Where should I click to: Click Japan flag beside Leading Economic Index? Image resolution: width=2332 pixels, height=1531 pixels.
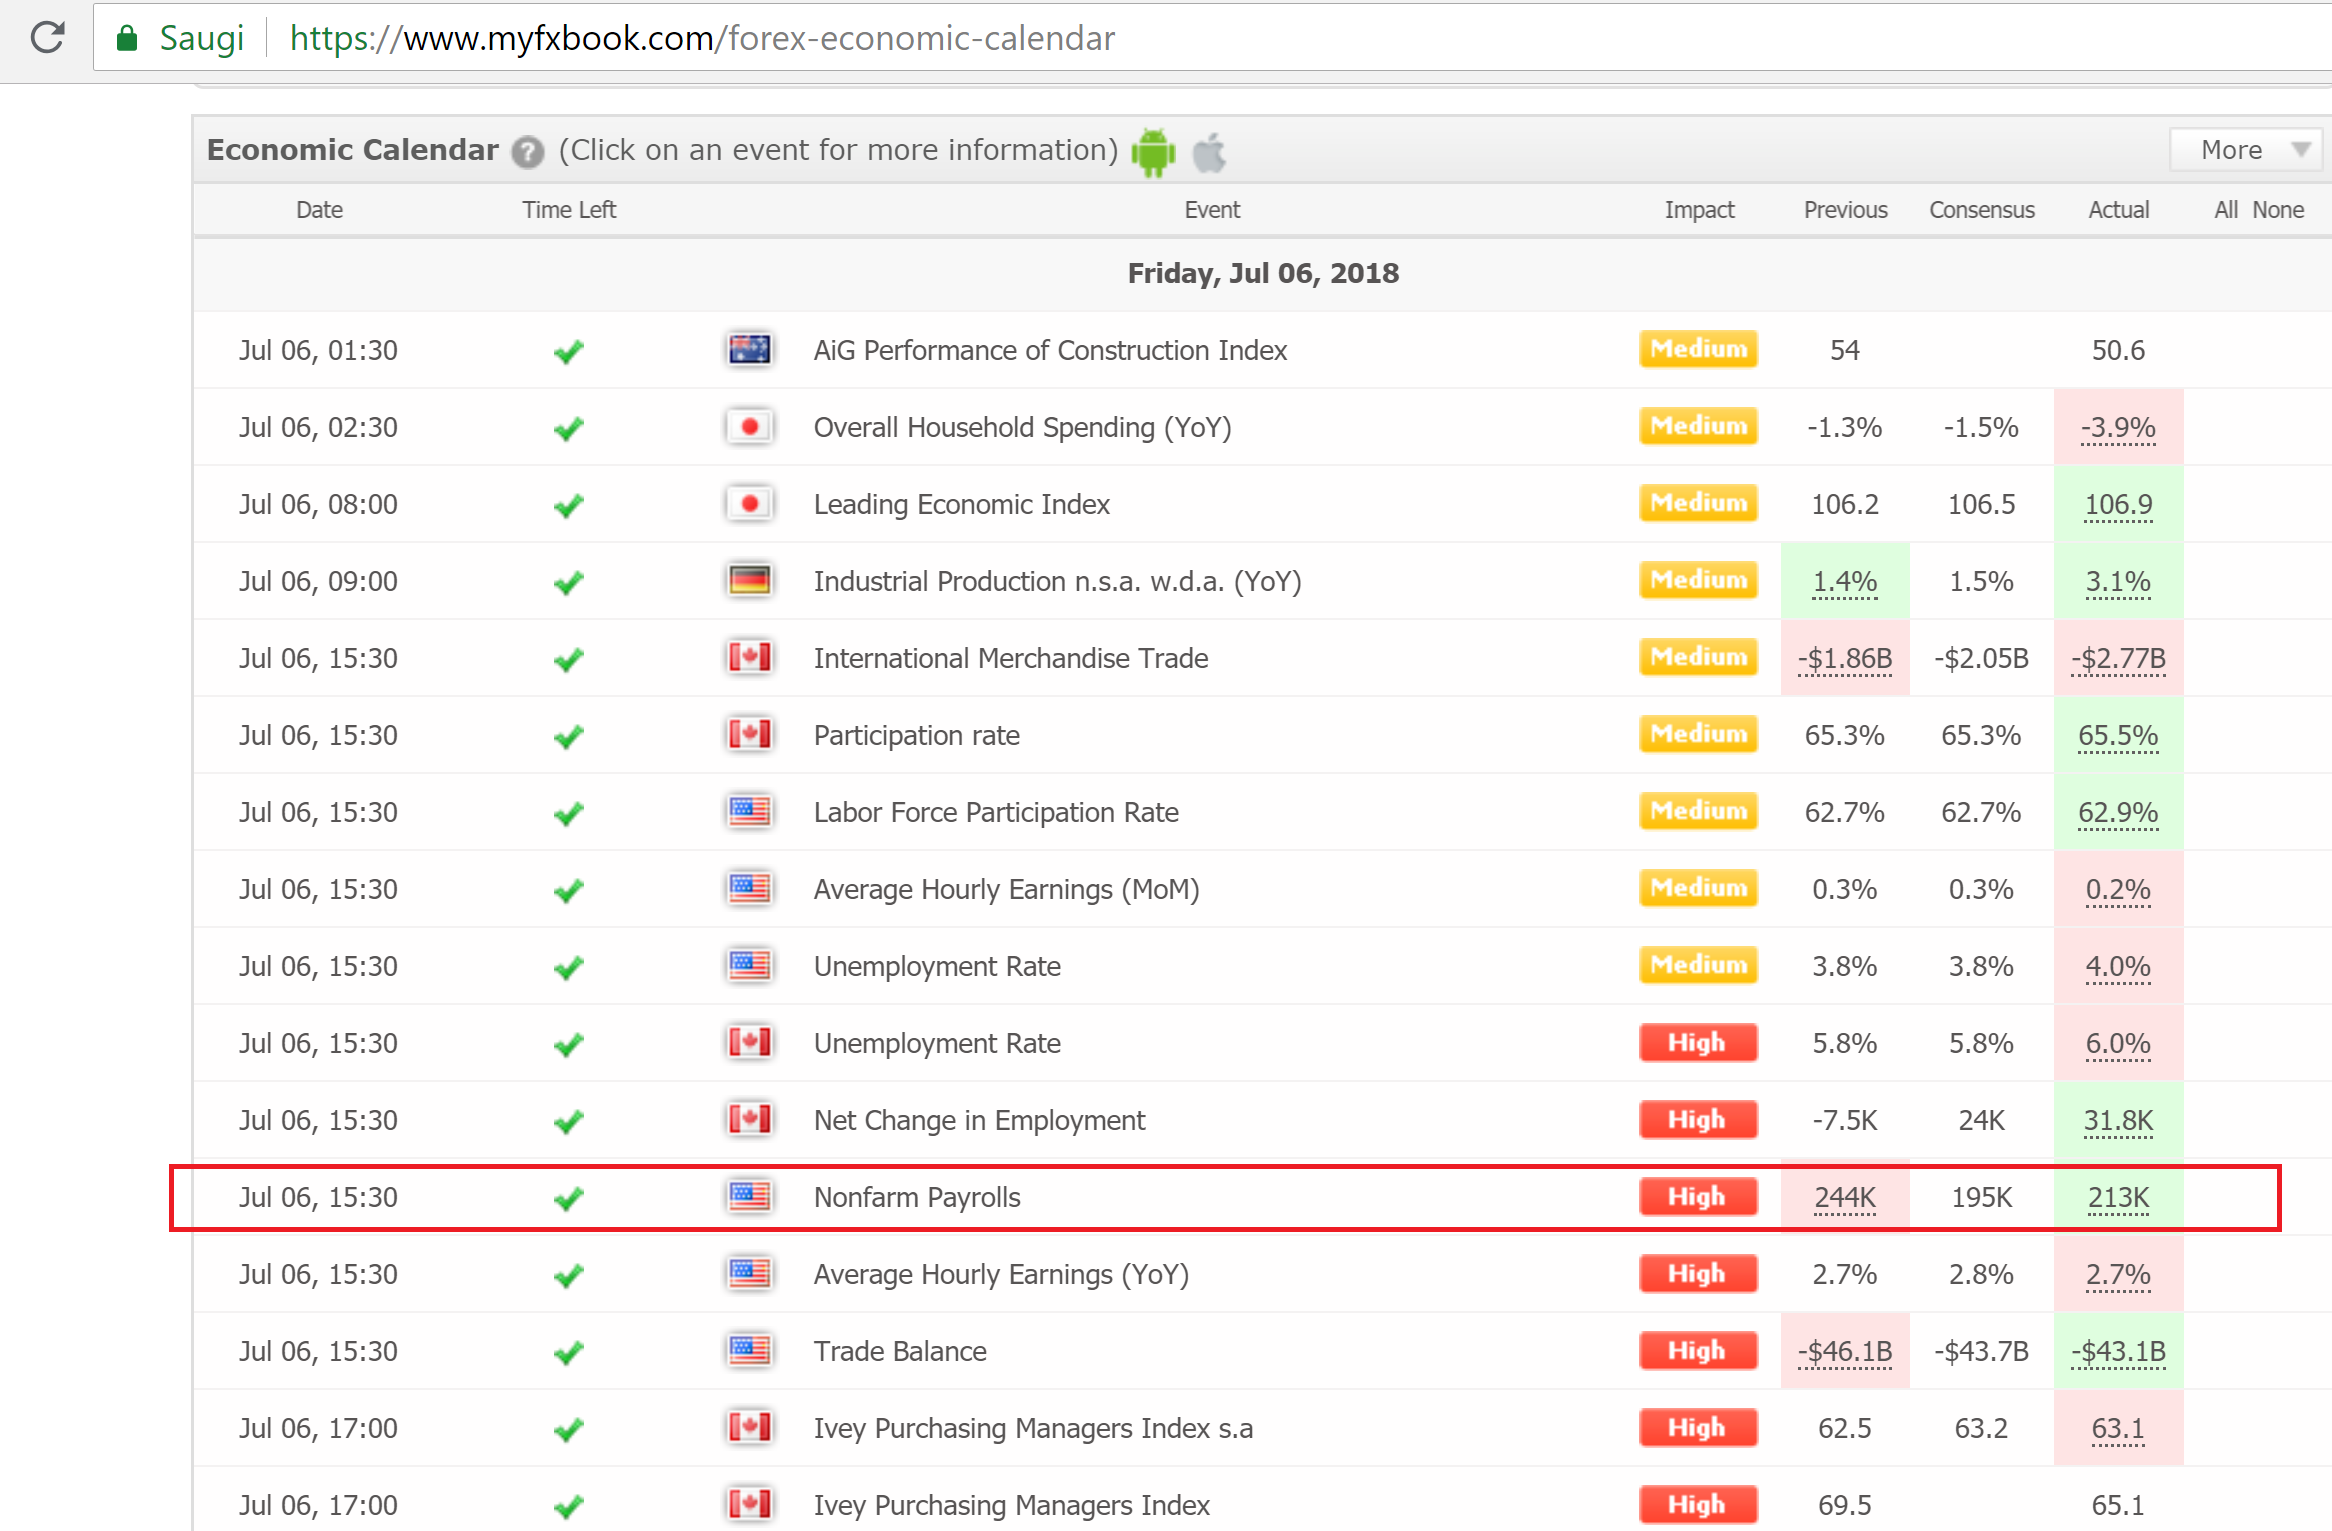click(749, 504)
